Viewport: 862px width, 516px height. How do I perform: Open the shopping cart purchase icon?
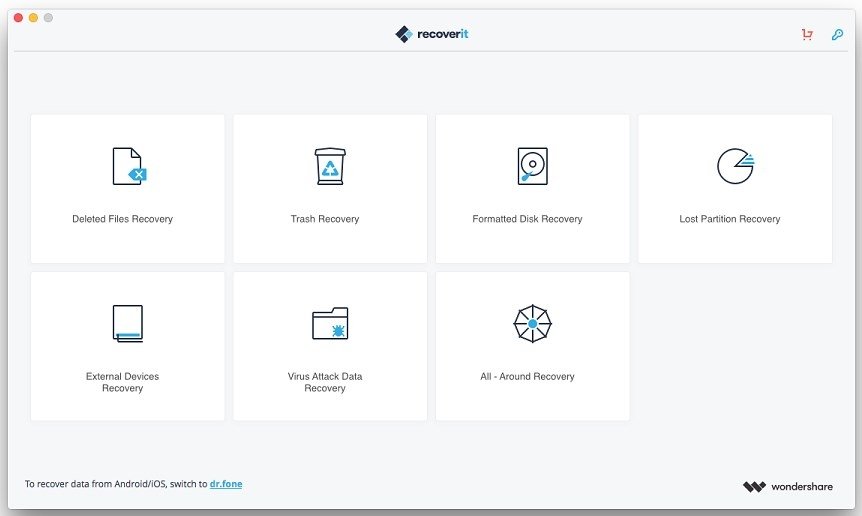point(807,35)
